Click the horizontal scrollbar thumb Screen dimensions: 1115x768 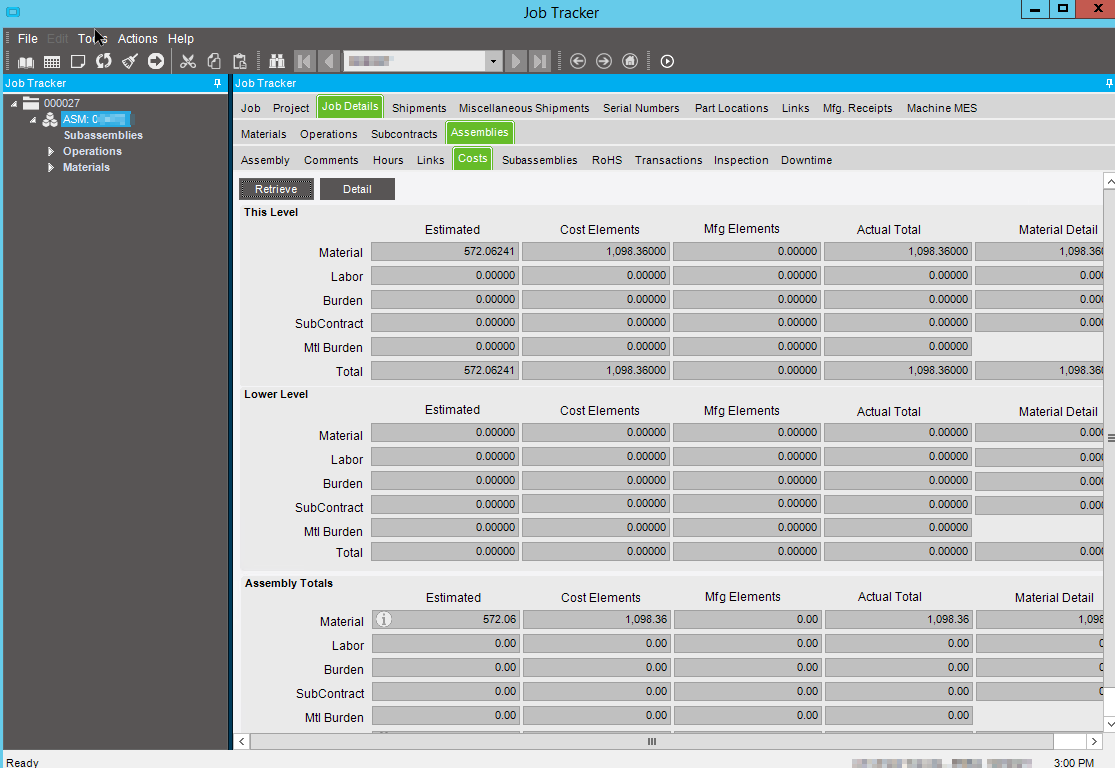click(x=651, y=742)
